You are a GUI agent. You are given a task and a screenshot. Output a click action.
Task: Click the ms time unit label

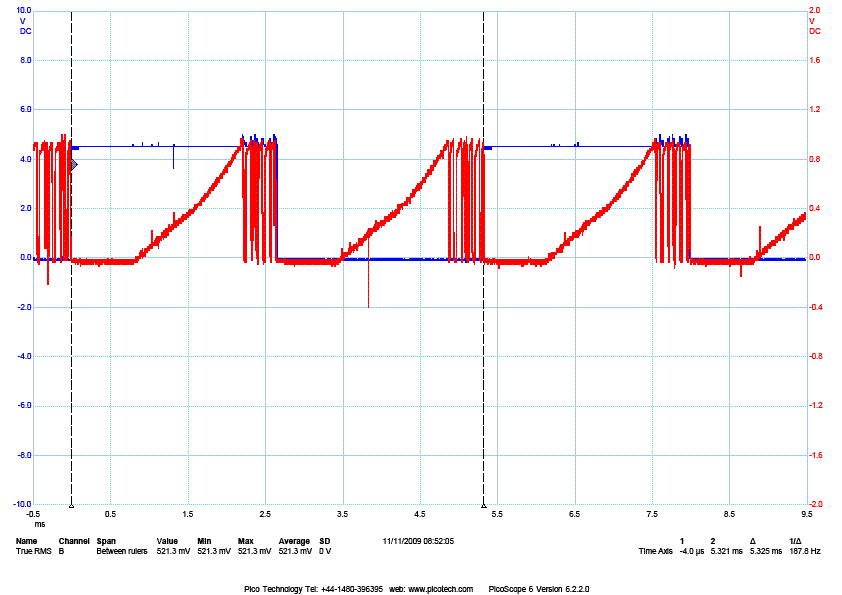click(x=40, y=523)
